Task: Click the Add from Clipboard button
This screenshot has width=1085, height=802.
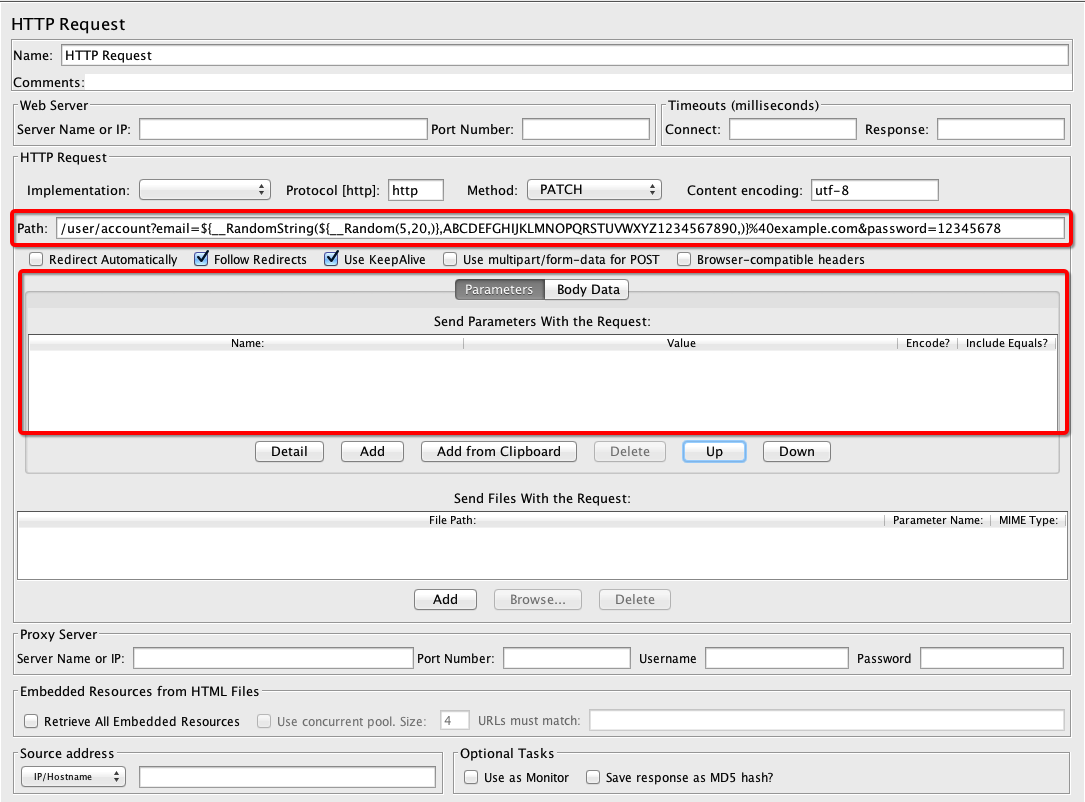Action: click(499, 452)
